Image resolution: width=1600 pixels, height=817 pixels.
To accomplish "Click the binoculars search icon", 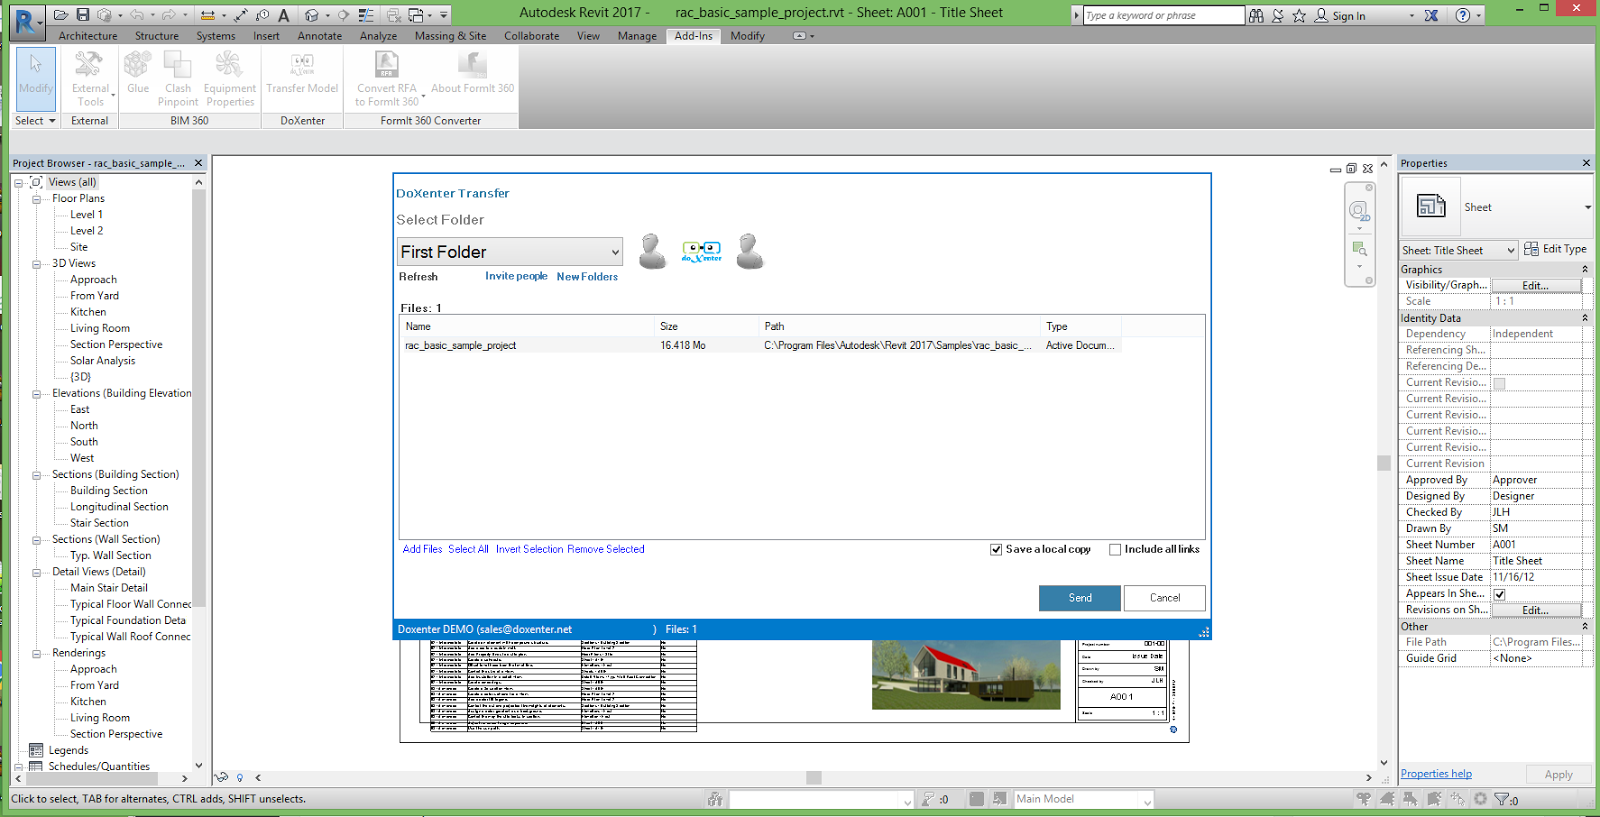I will coord(1256,15).
